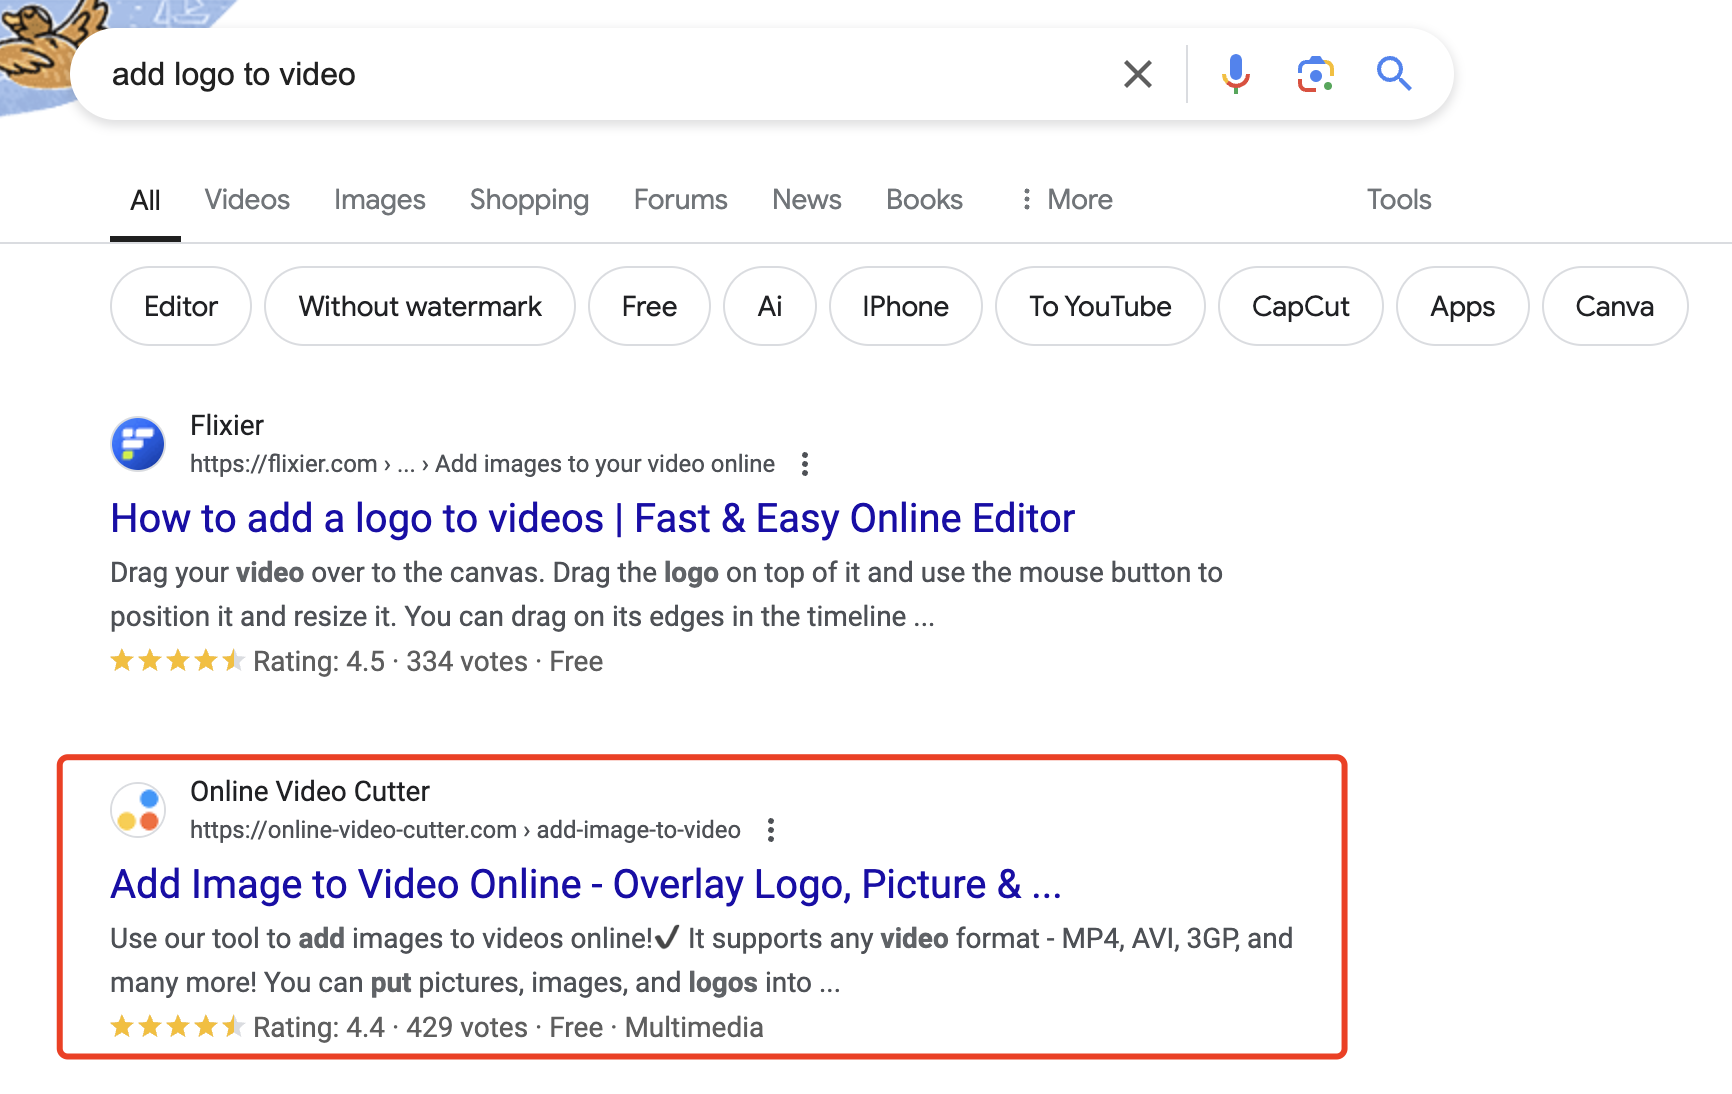Image resolution: width=1732 pixels, height=1094 pixels.
Task: Open 'How to add a logo to videos' link
Action: coord(593,518)
